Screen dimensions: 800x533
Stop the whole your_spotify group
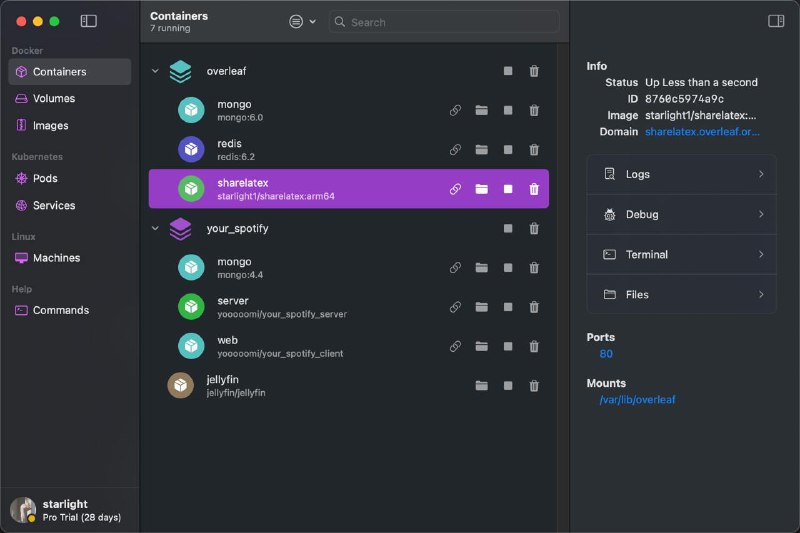(508, 229)
